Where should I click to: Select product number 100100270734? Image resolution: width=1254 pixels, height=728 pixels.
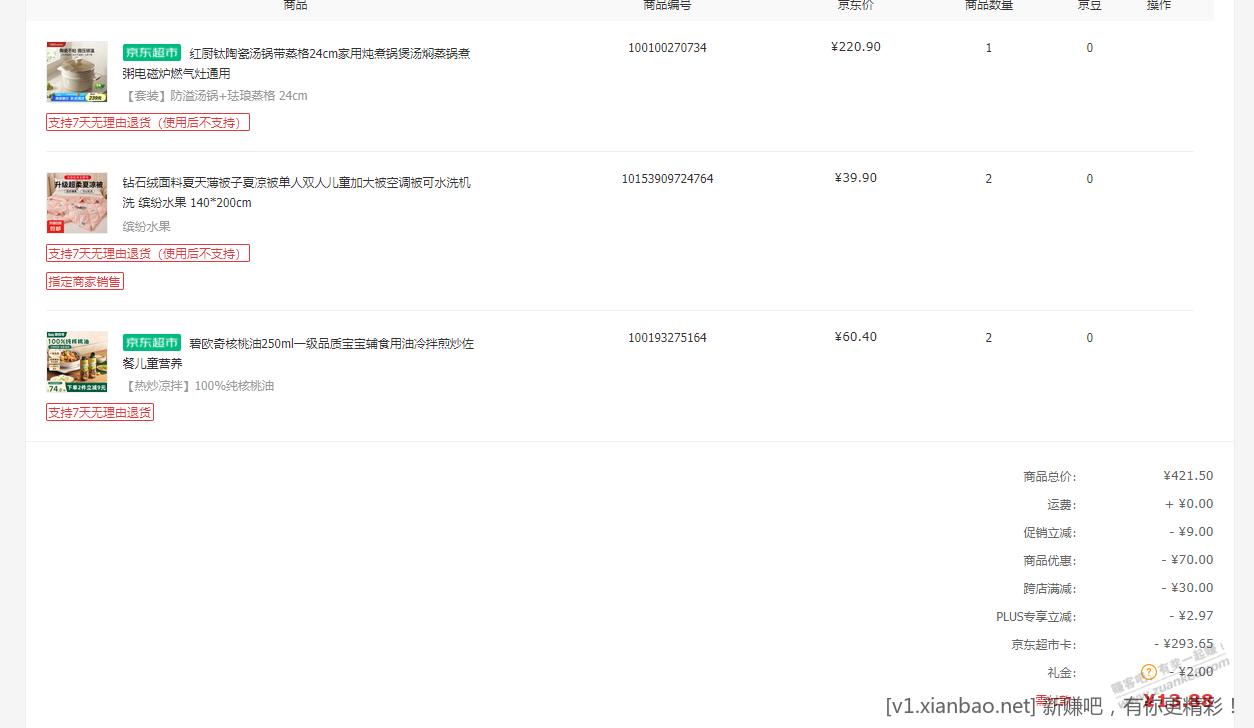point(667,48)
